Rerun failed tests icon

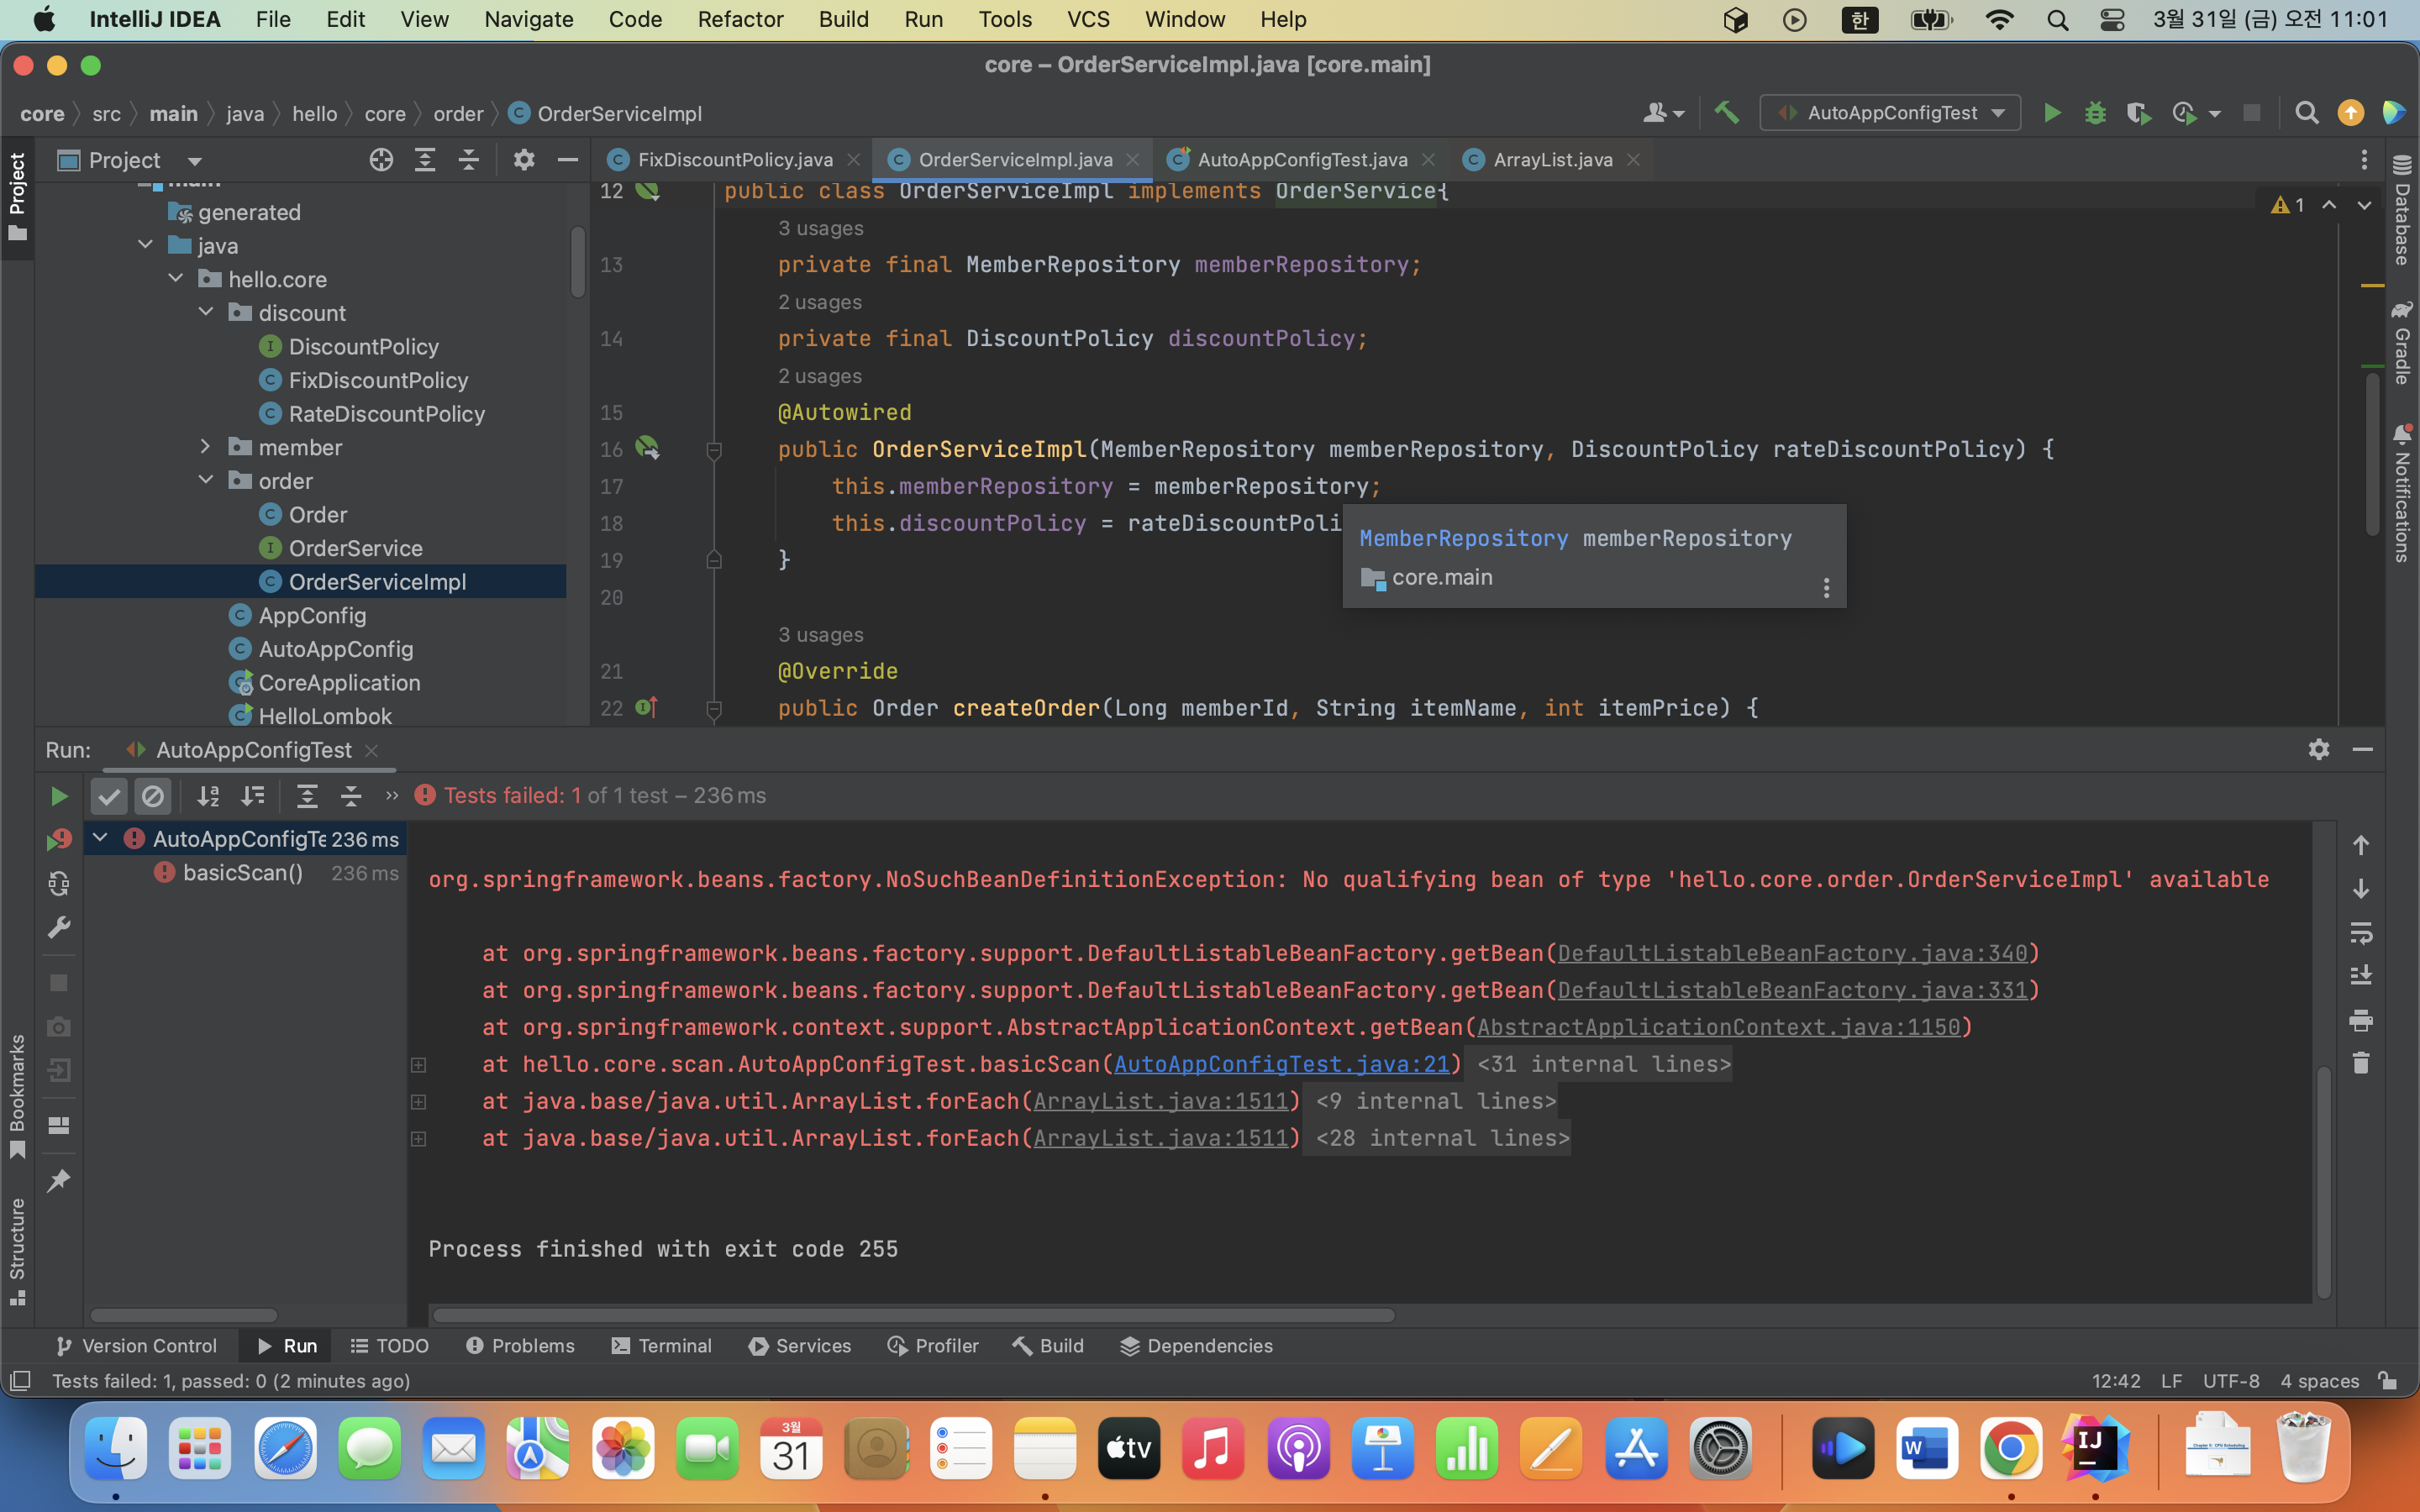[x=59, y=839]
